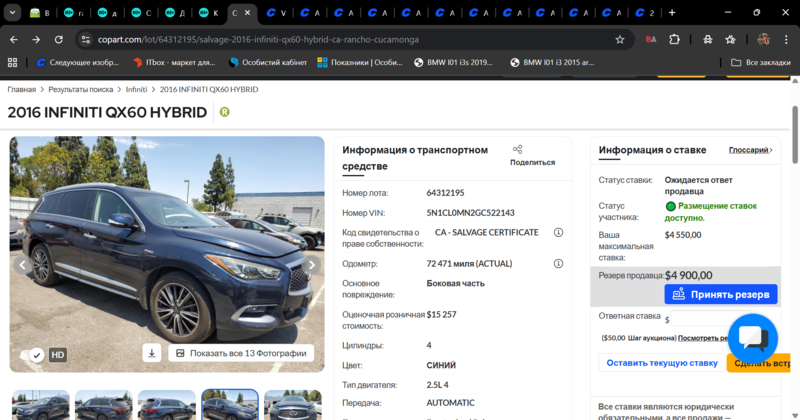Click page vertical scrollbar thumb
800x420 pixels.
[794, 135]
